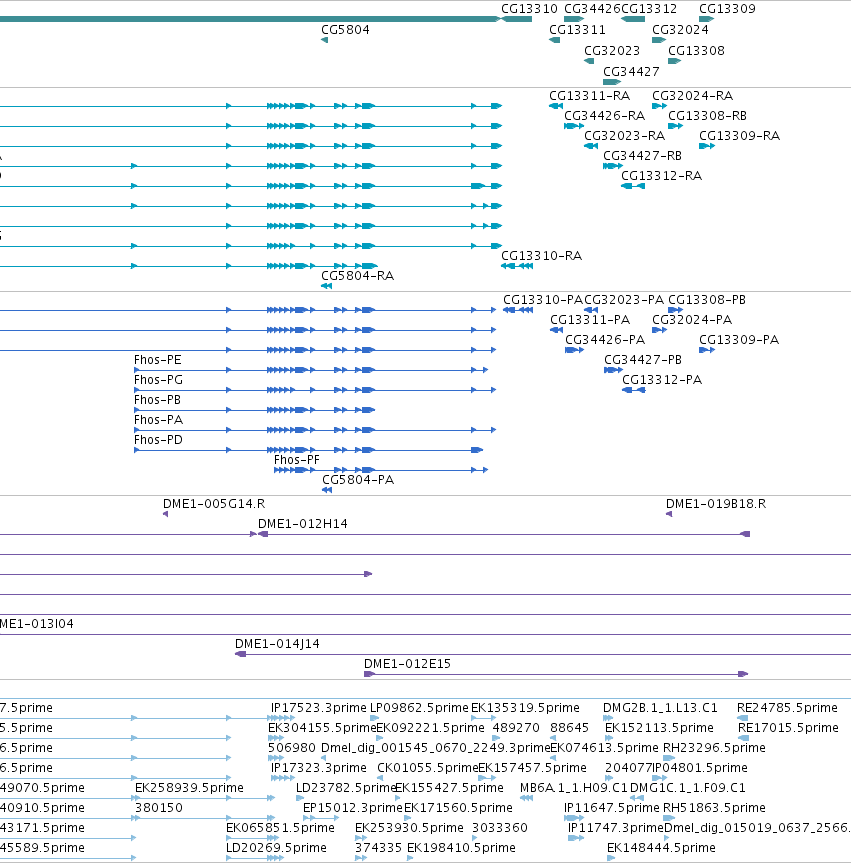This screenshot has height=863, width=851.
Task: Click clone DME1-014J14
Action: pyautogui.click(x=277, y=644)
